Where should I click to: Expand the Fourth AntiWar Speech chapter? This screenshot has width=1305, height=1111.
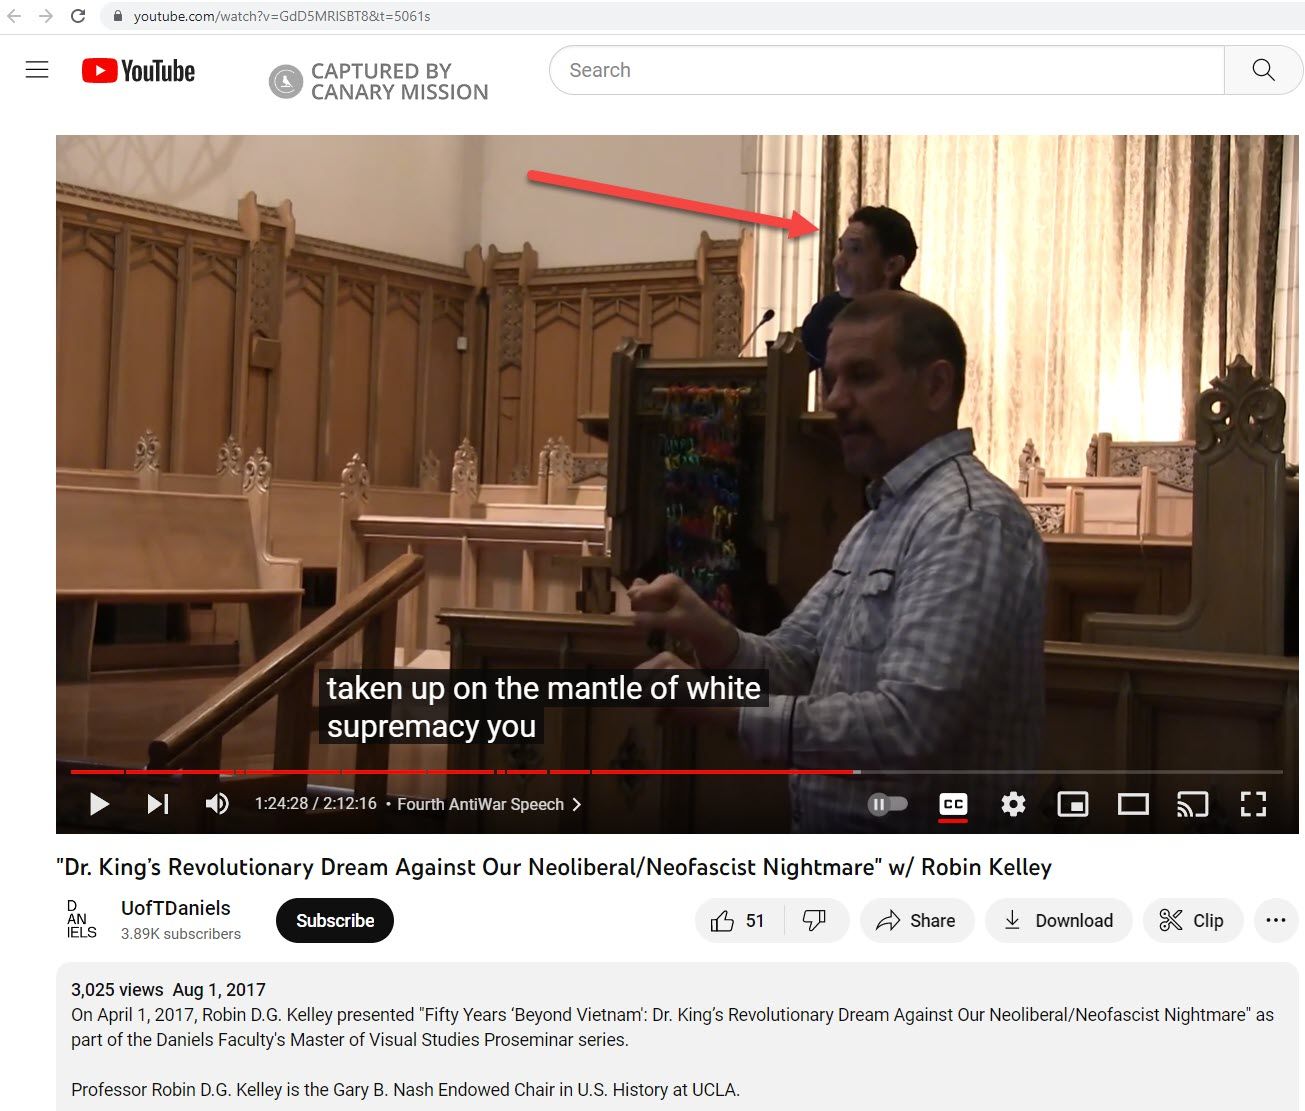tap(489, 804)
